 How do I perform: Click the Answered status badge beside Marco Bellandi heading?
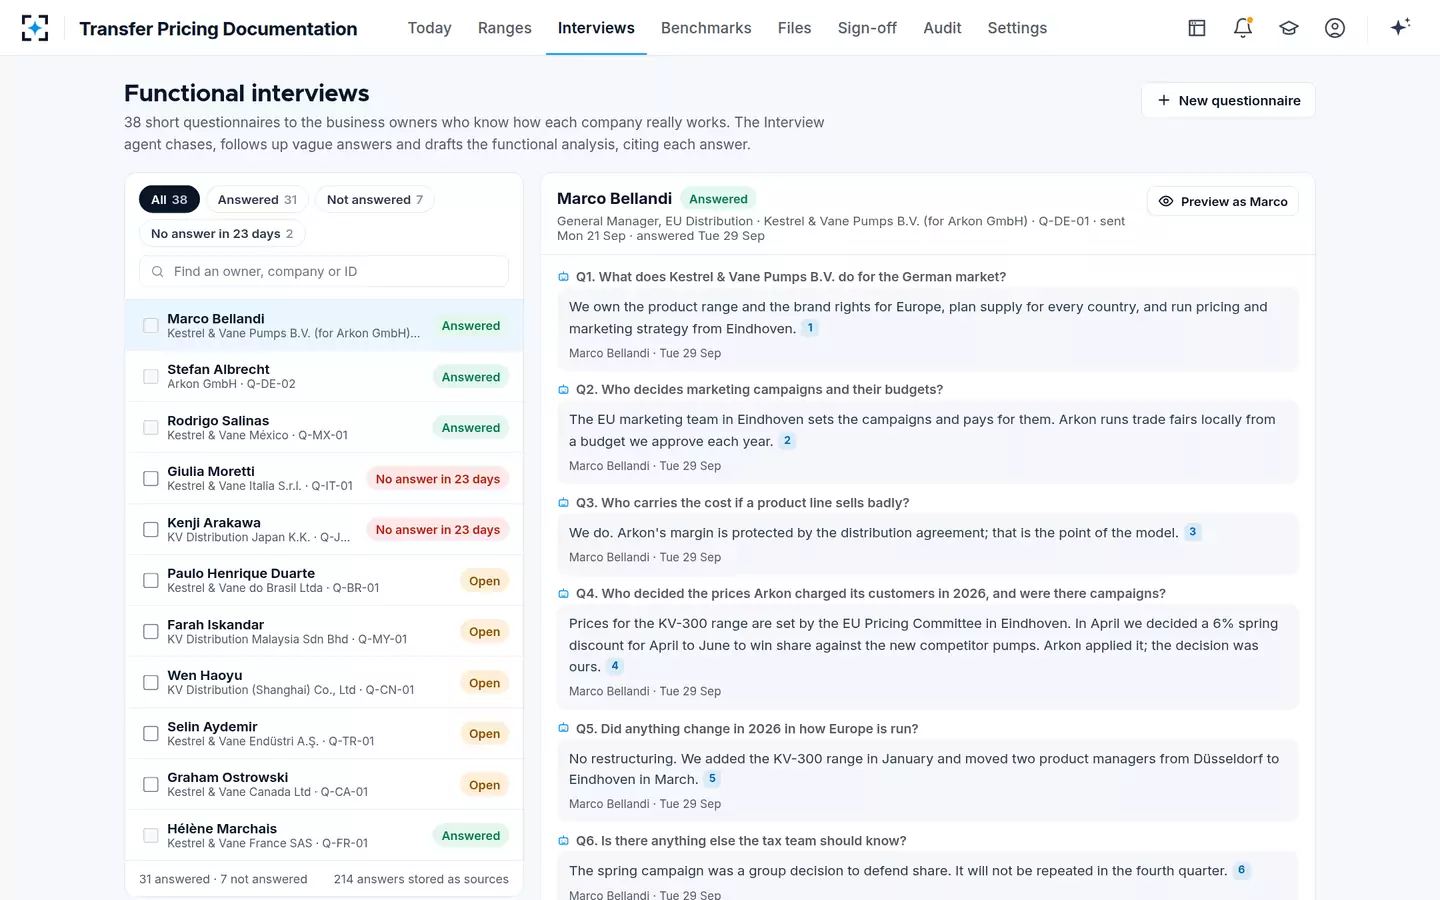click(x=718, y=199)
